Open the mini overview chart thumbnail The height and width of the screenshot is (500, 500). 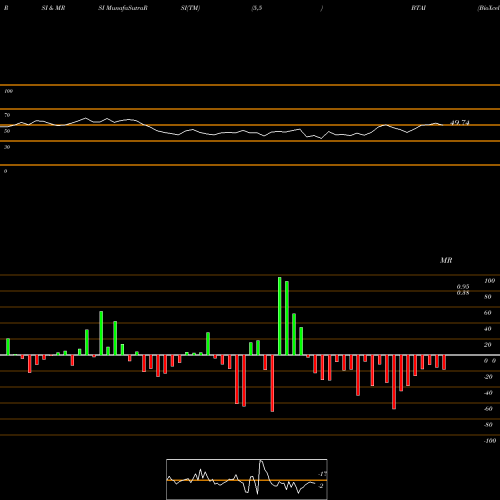pyautogui.click(x=247, y=479)
